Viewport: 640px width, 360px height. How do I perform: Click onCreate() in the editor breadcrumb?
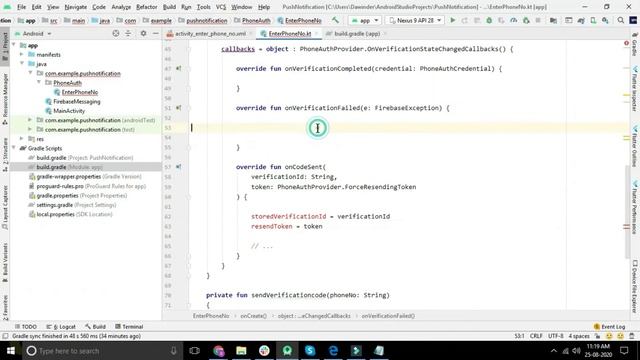253,316
